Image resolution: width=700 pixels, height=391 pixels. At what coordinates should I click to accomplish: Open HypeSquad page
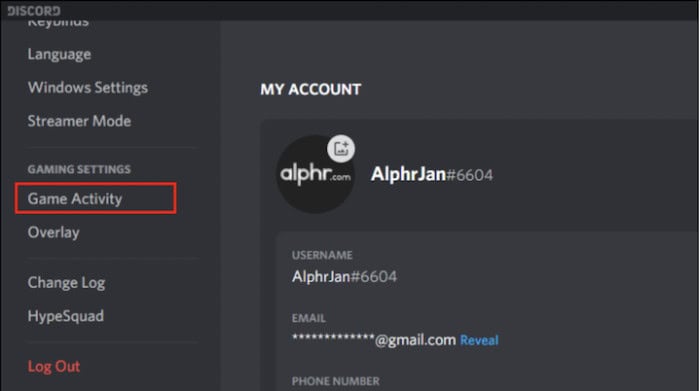coord(66,316)
